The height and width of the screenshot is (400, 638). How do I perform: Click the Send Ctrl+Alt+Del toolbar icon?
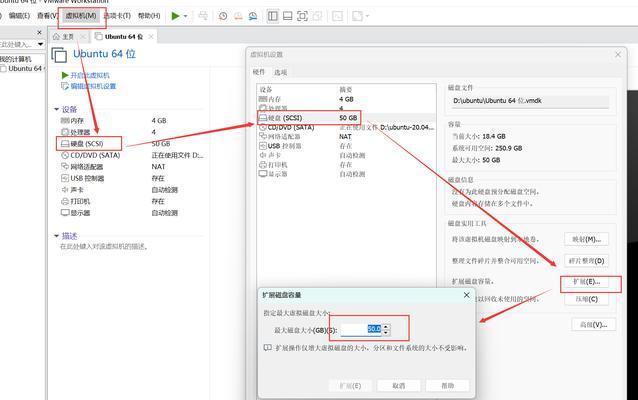[203, 16]
